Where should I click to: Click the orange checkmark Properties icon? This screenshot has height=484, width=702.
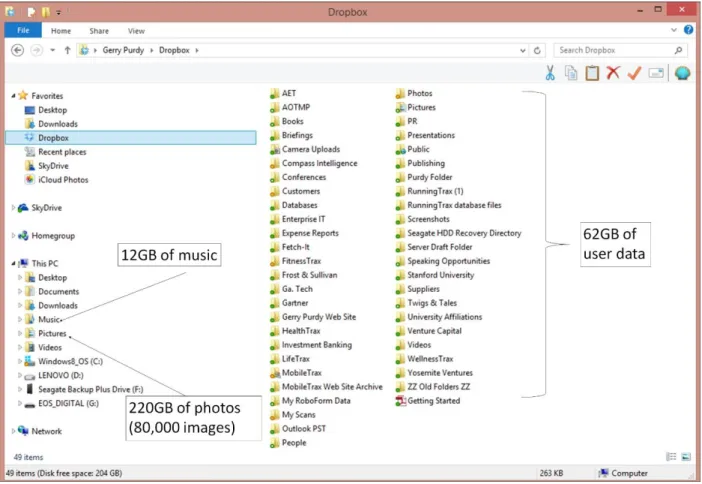(634, 73)
